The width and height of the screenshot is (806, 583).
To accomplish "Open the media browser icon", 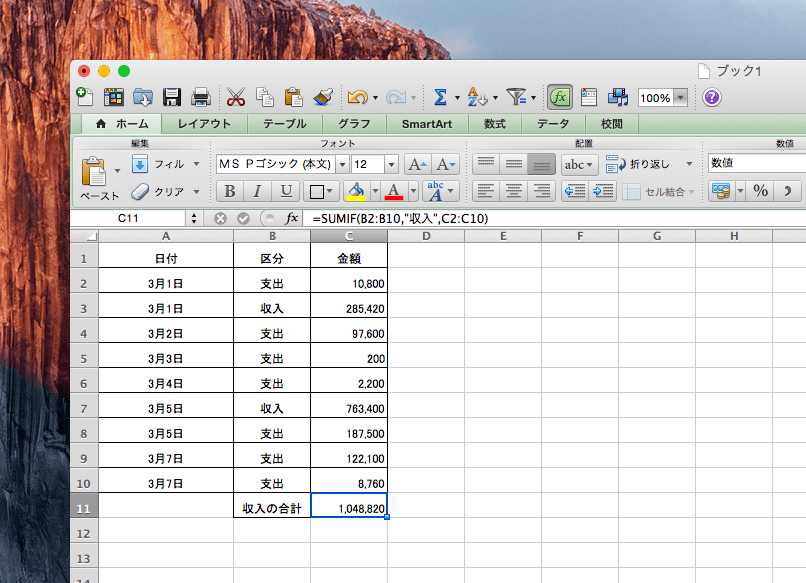I will [x=618, y=97].
